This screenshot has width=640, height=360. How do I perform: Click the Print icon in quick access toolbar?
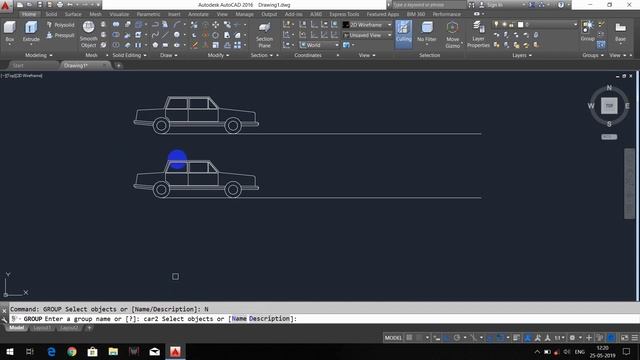60,5
